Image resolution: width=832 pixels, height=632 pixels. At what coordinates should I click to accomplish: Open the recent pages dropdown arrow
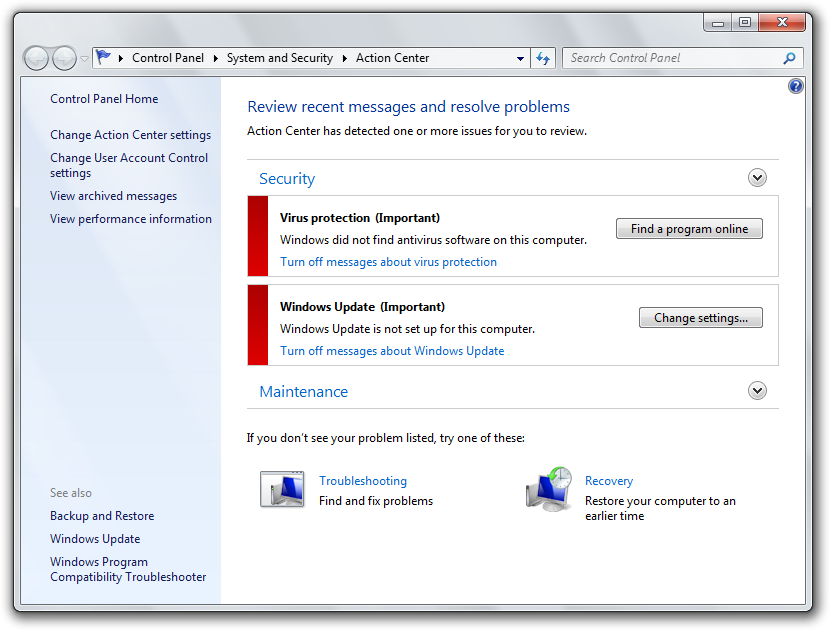(84, 58)
